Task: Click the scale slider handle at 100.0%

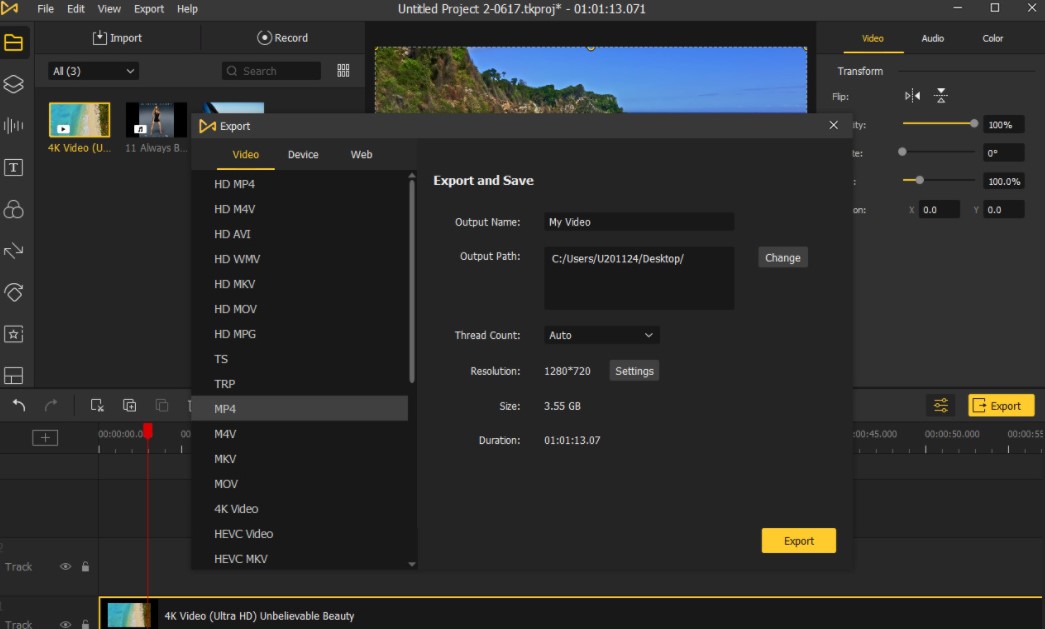Action: click(920, 180)
